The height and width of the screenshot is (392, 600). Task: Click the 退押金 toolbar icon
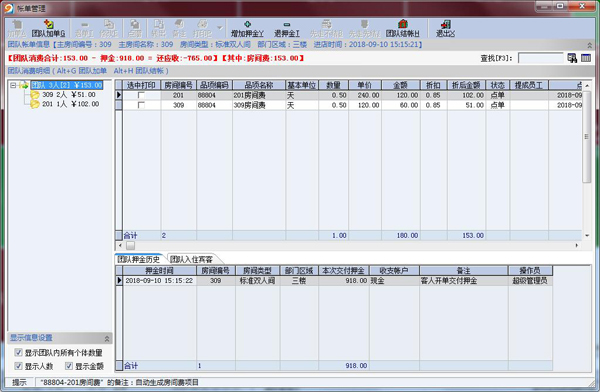[x=287, y=24]
